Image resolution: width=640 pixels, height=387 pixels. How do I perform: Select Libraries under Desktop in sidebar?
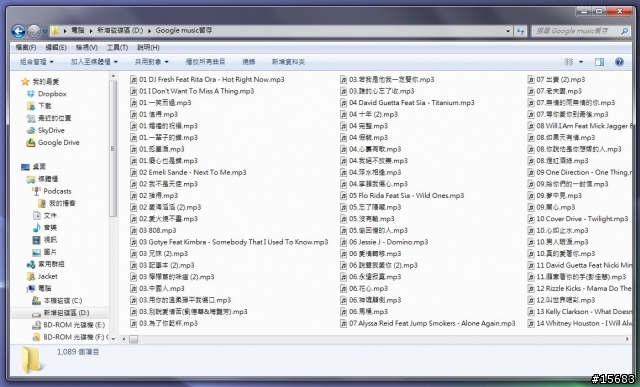(x=42, y=179)
